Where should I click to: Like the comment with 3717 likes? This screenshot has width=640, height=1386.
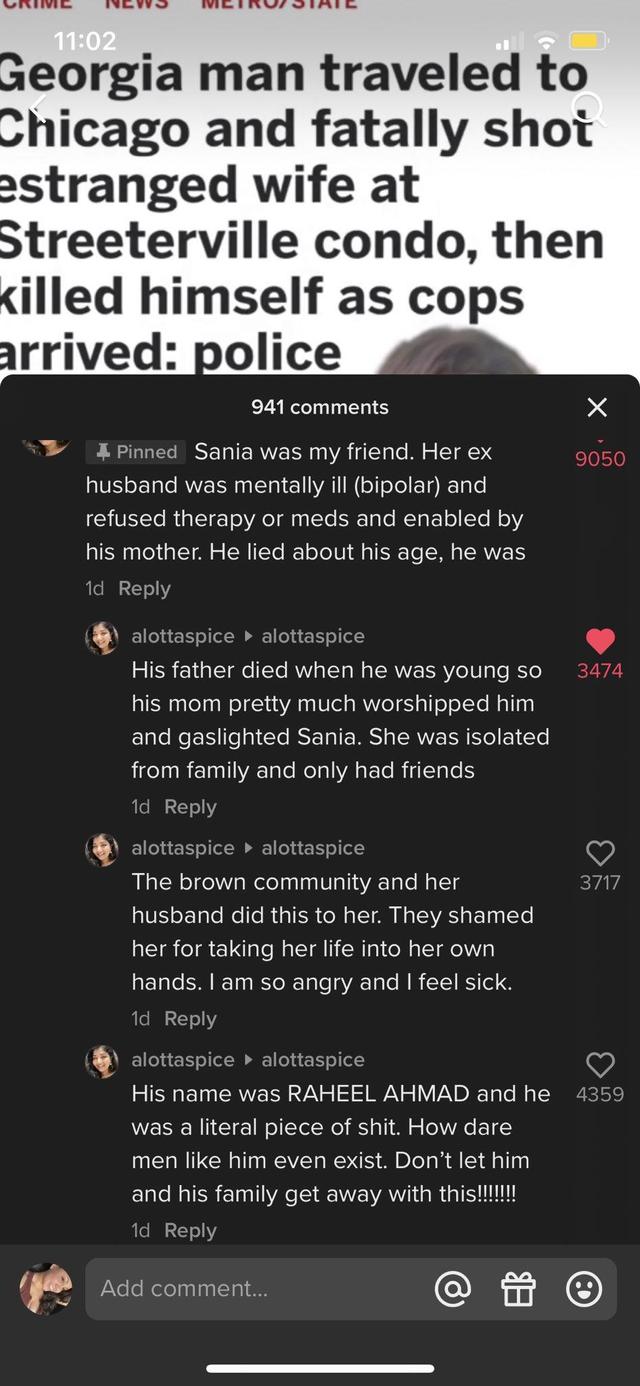click(600, 853)
